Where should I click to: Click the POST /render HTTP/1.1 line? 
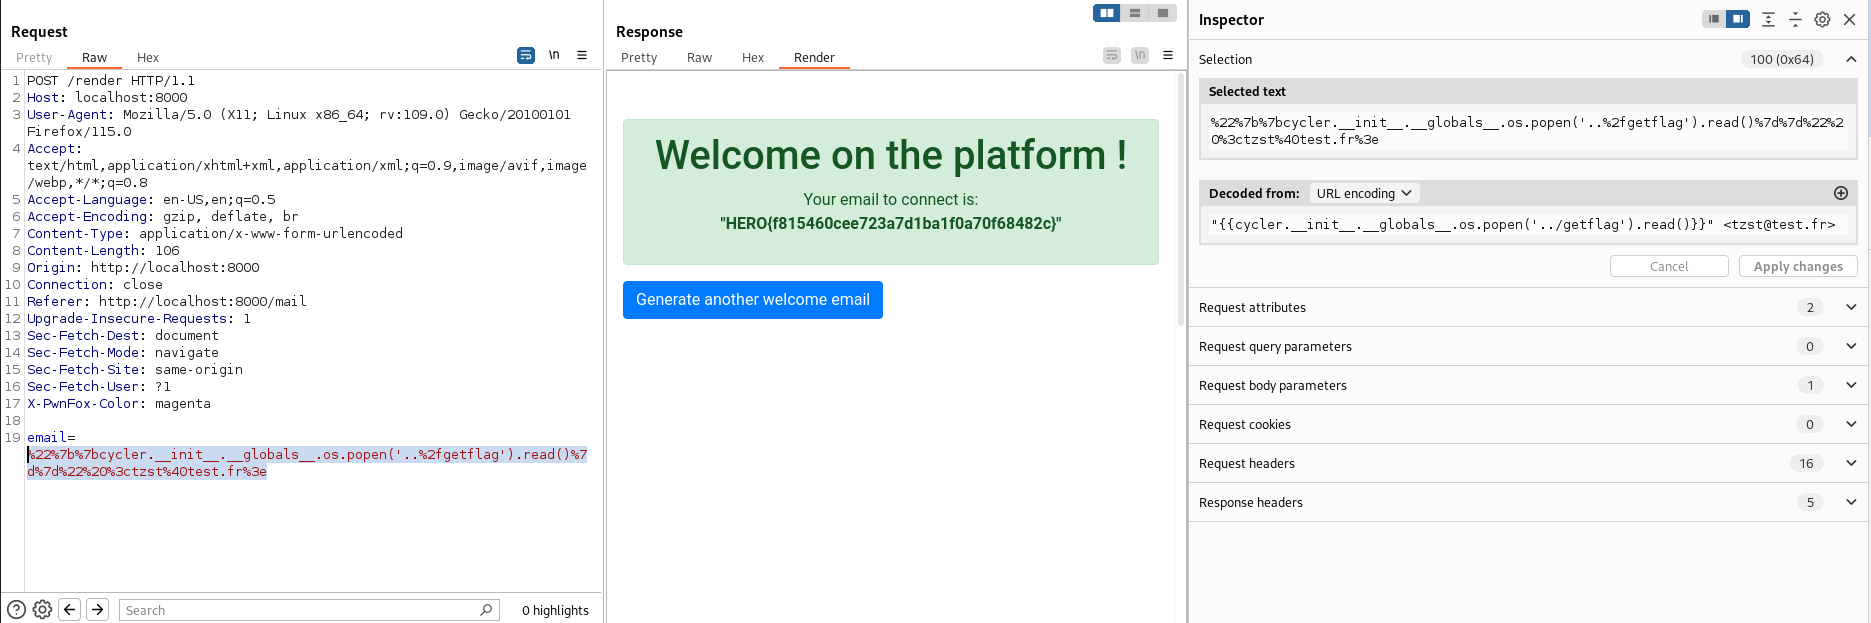pyautogui.click(x=111, y=81)
